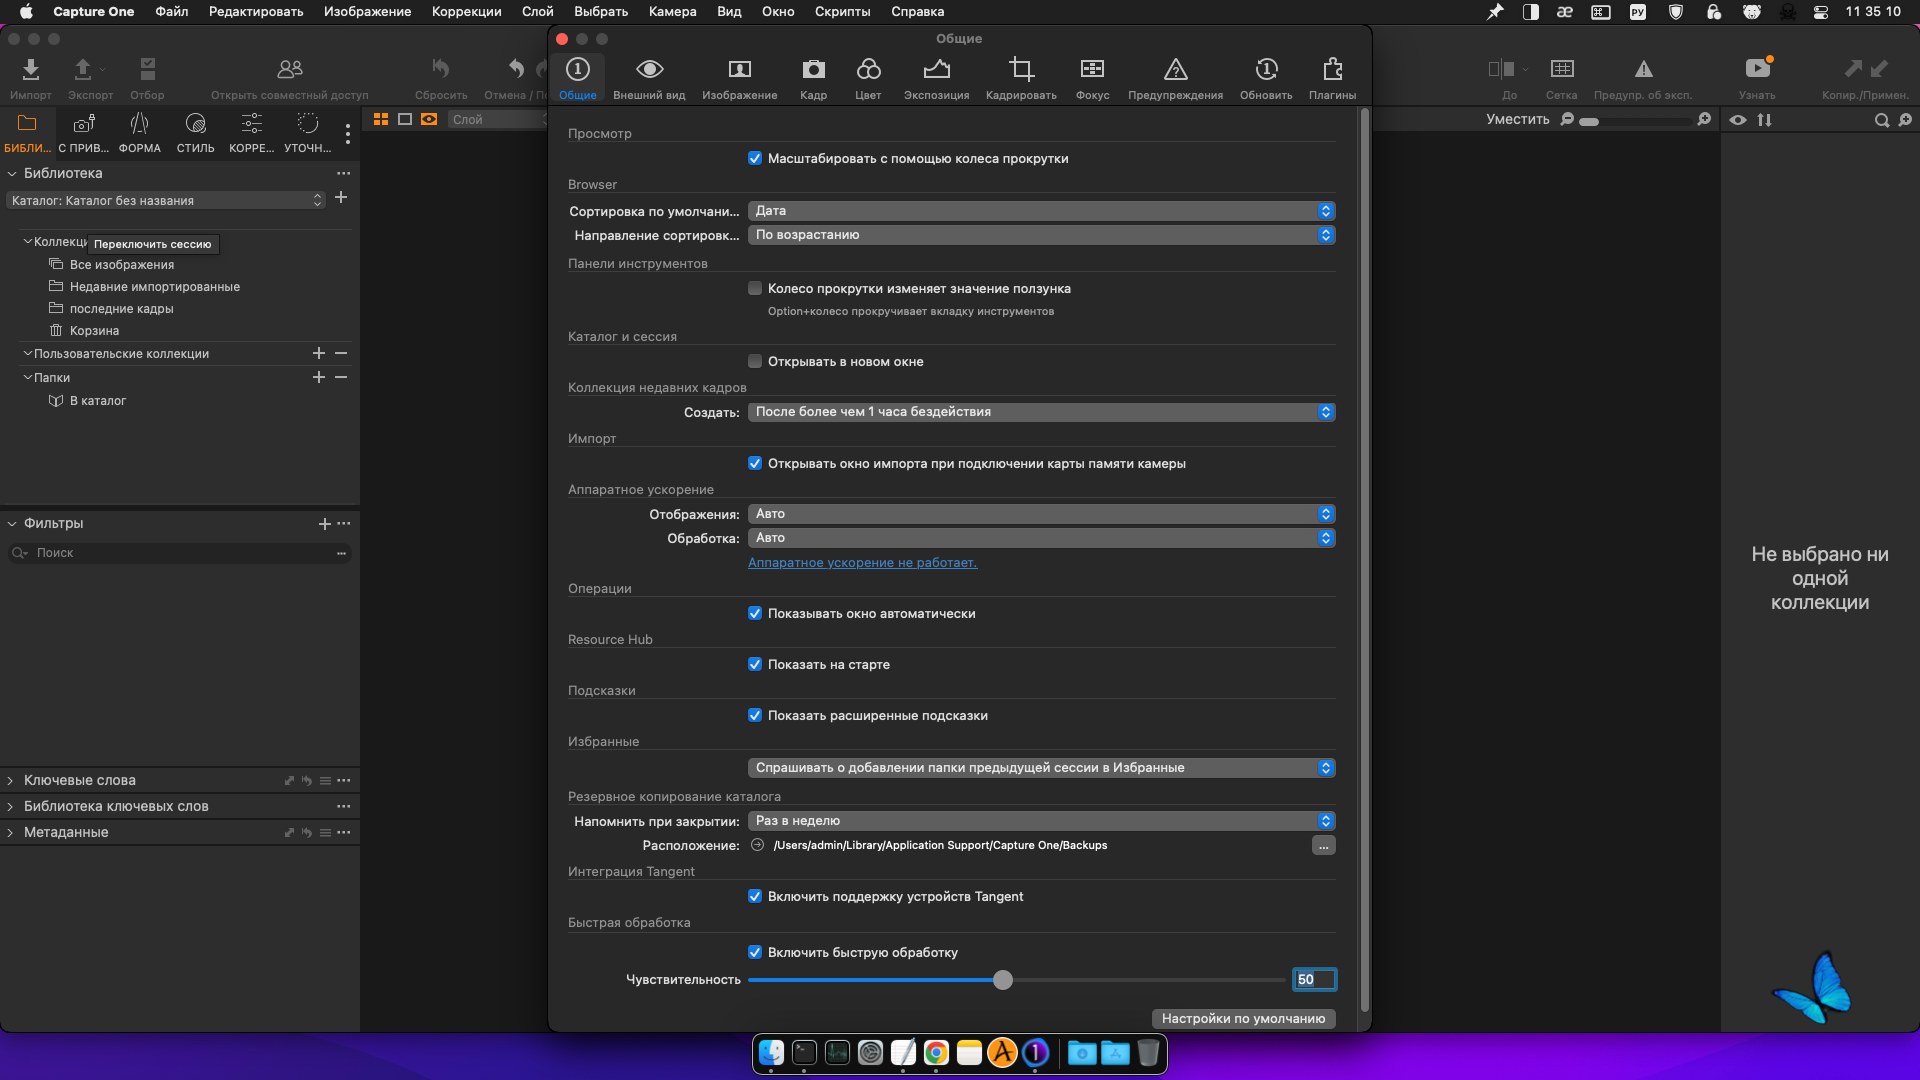This screenshot has width=1920, height=1080.
Task: Expand the Метаданные panel
Action: [x=11, y=832]
